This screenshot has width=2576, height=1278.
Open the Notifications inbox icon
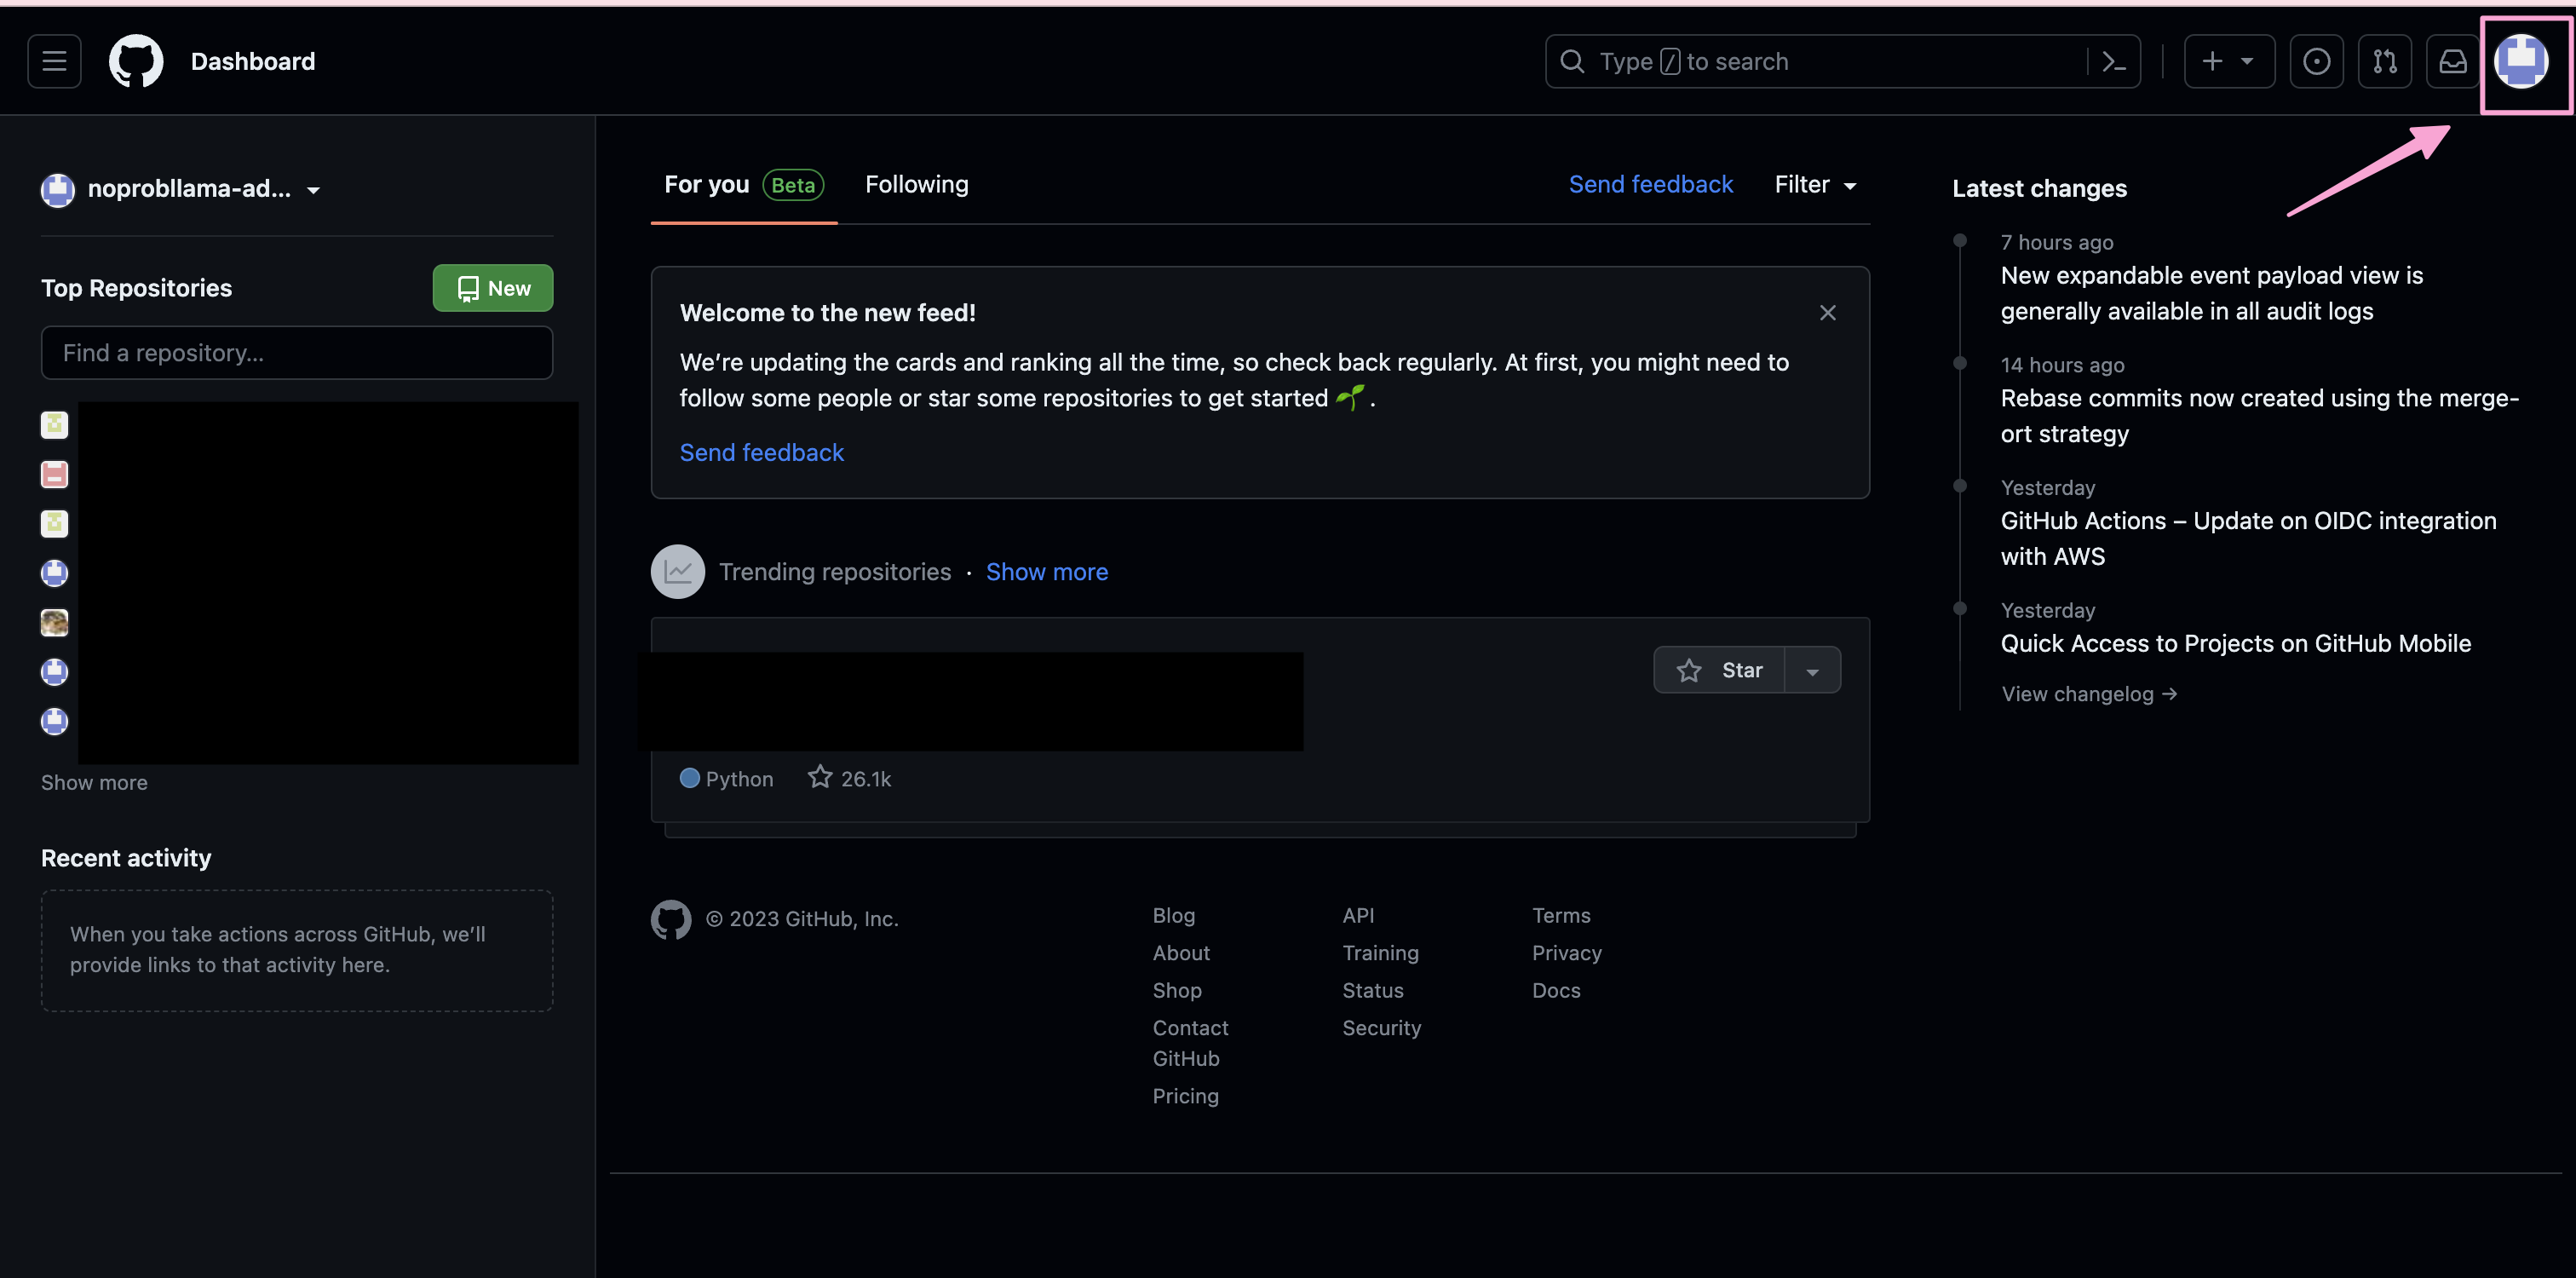[2452, 61]
